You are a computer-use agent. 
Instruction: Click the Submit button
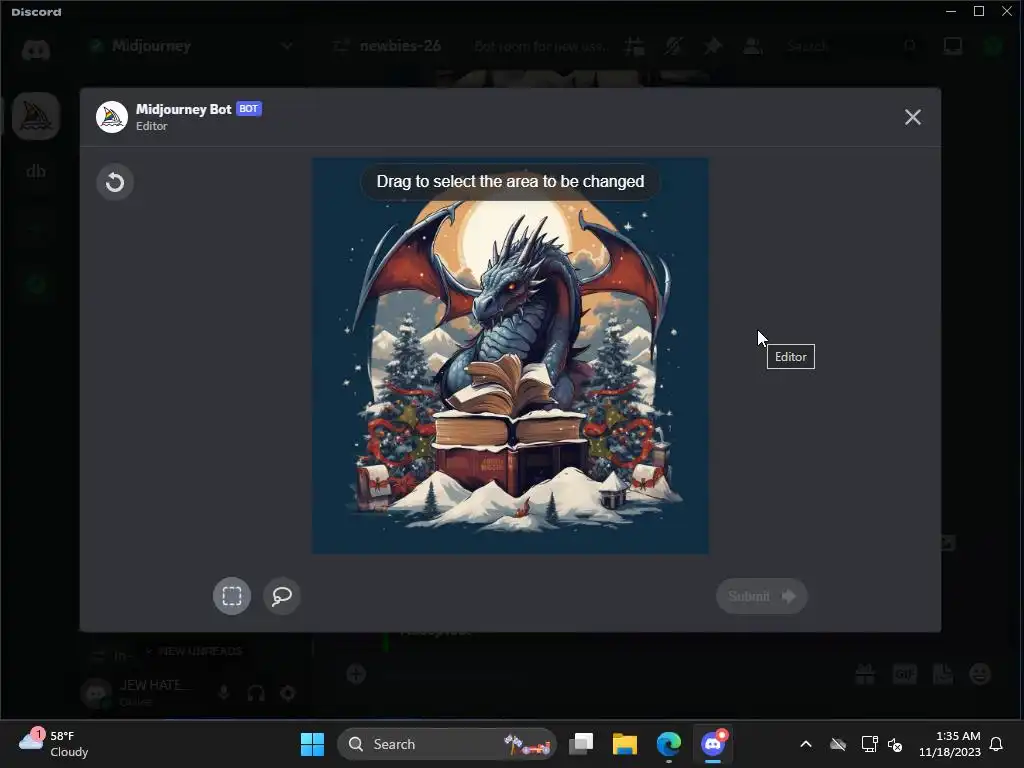pyautogui.click(x=761, y=596)
